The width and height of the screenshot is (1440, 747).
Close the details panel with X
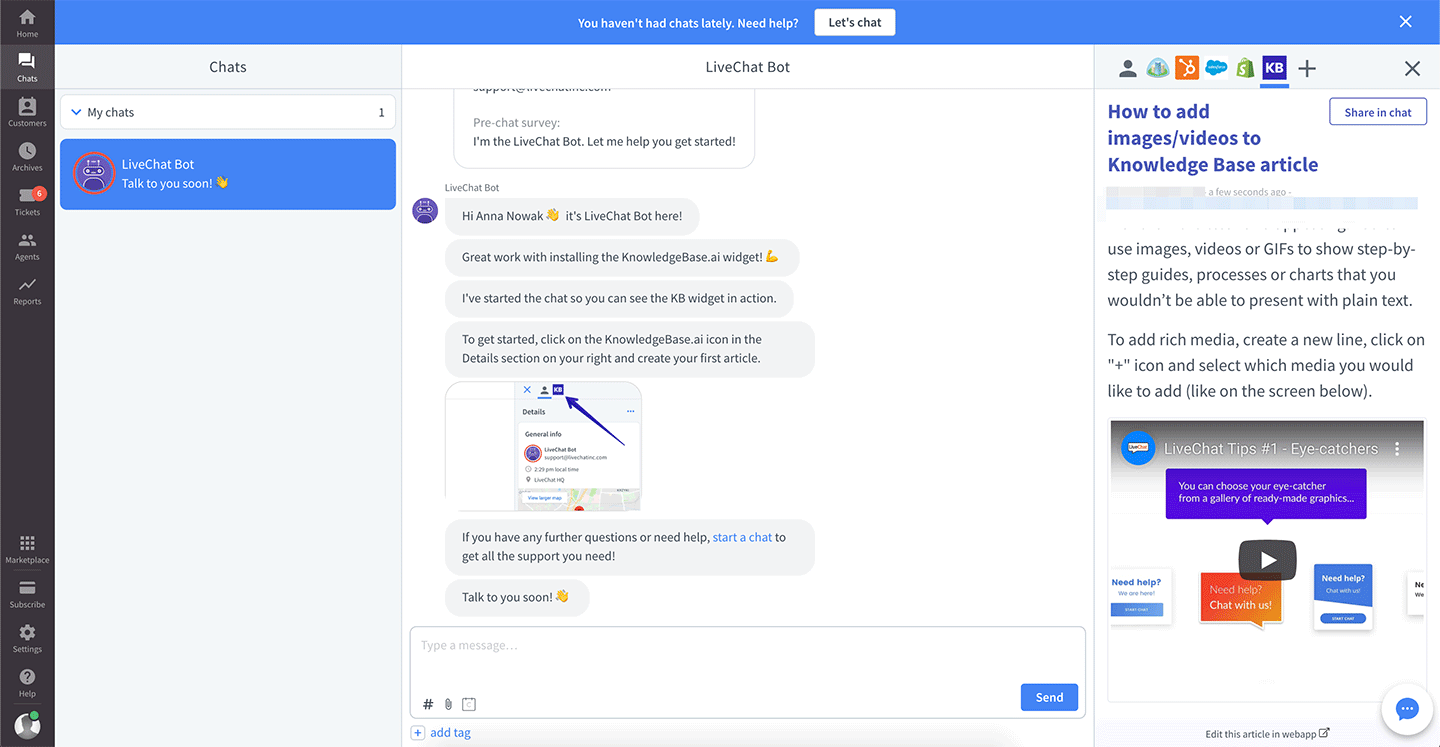(x=1412, y=68)
